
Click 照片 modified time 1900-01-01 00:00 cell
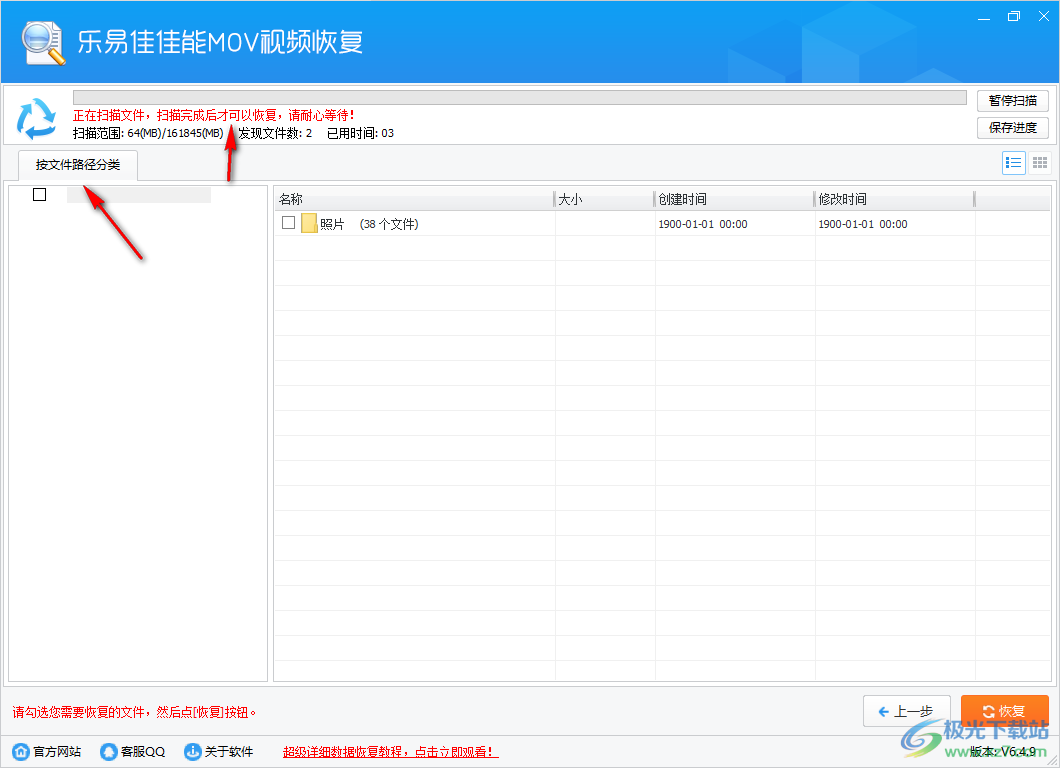[863, 224]
